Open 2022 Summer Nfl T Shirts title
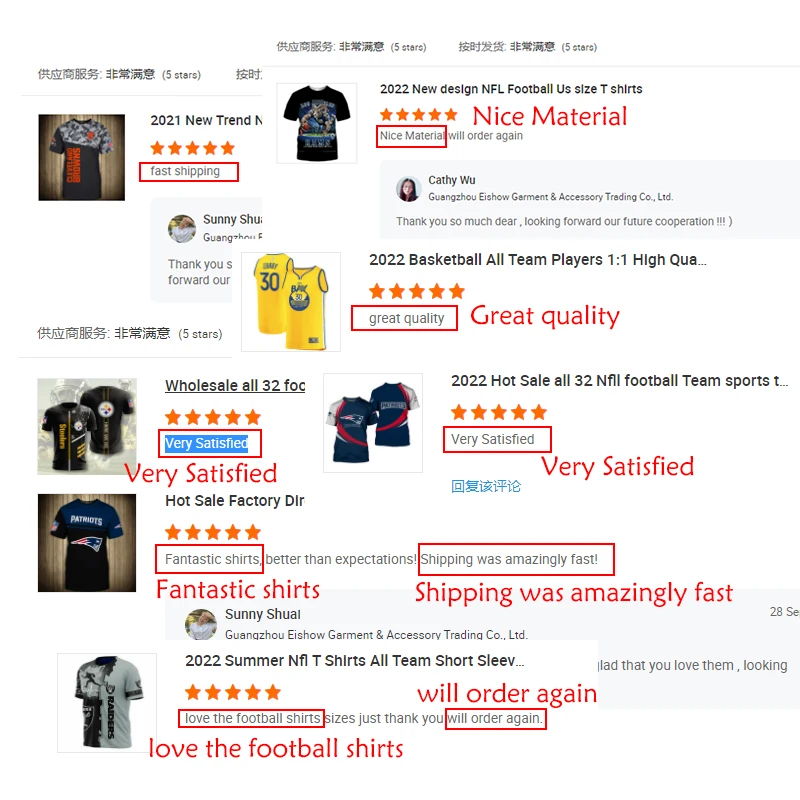This screenshot has height=800, width=800. [355, 661]
